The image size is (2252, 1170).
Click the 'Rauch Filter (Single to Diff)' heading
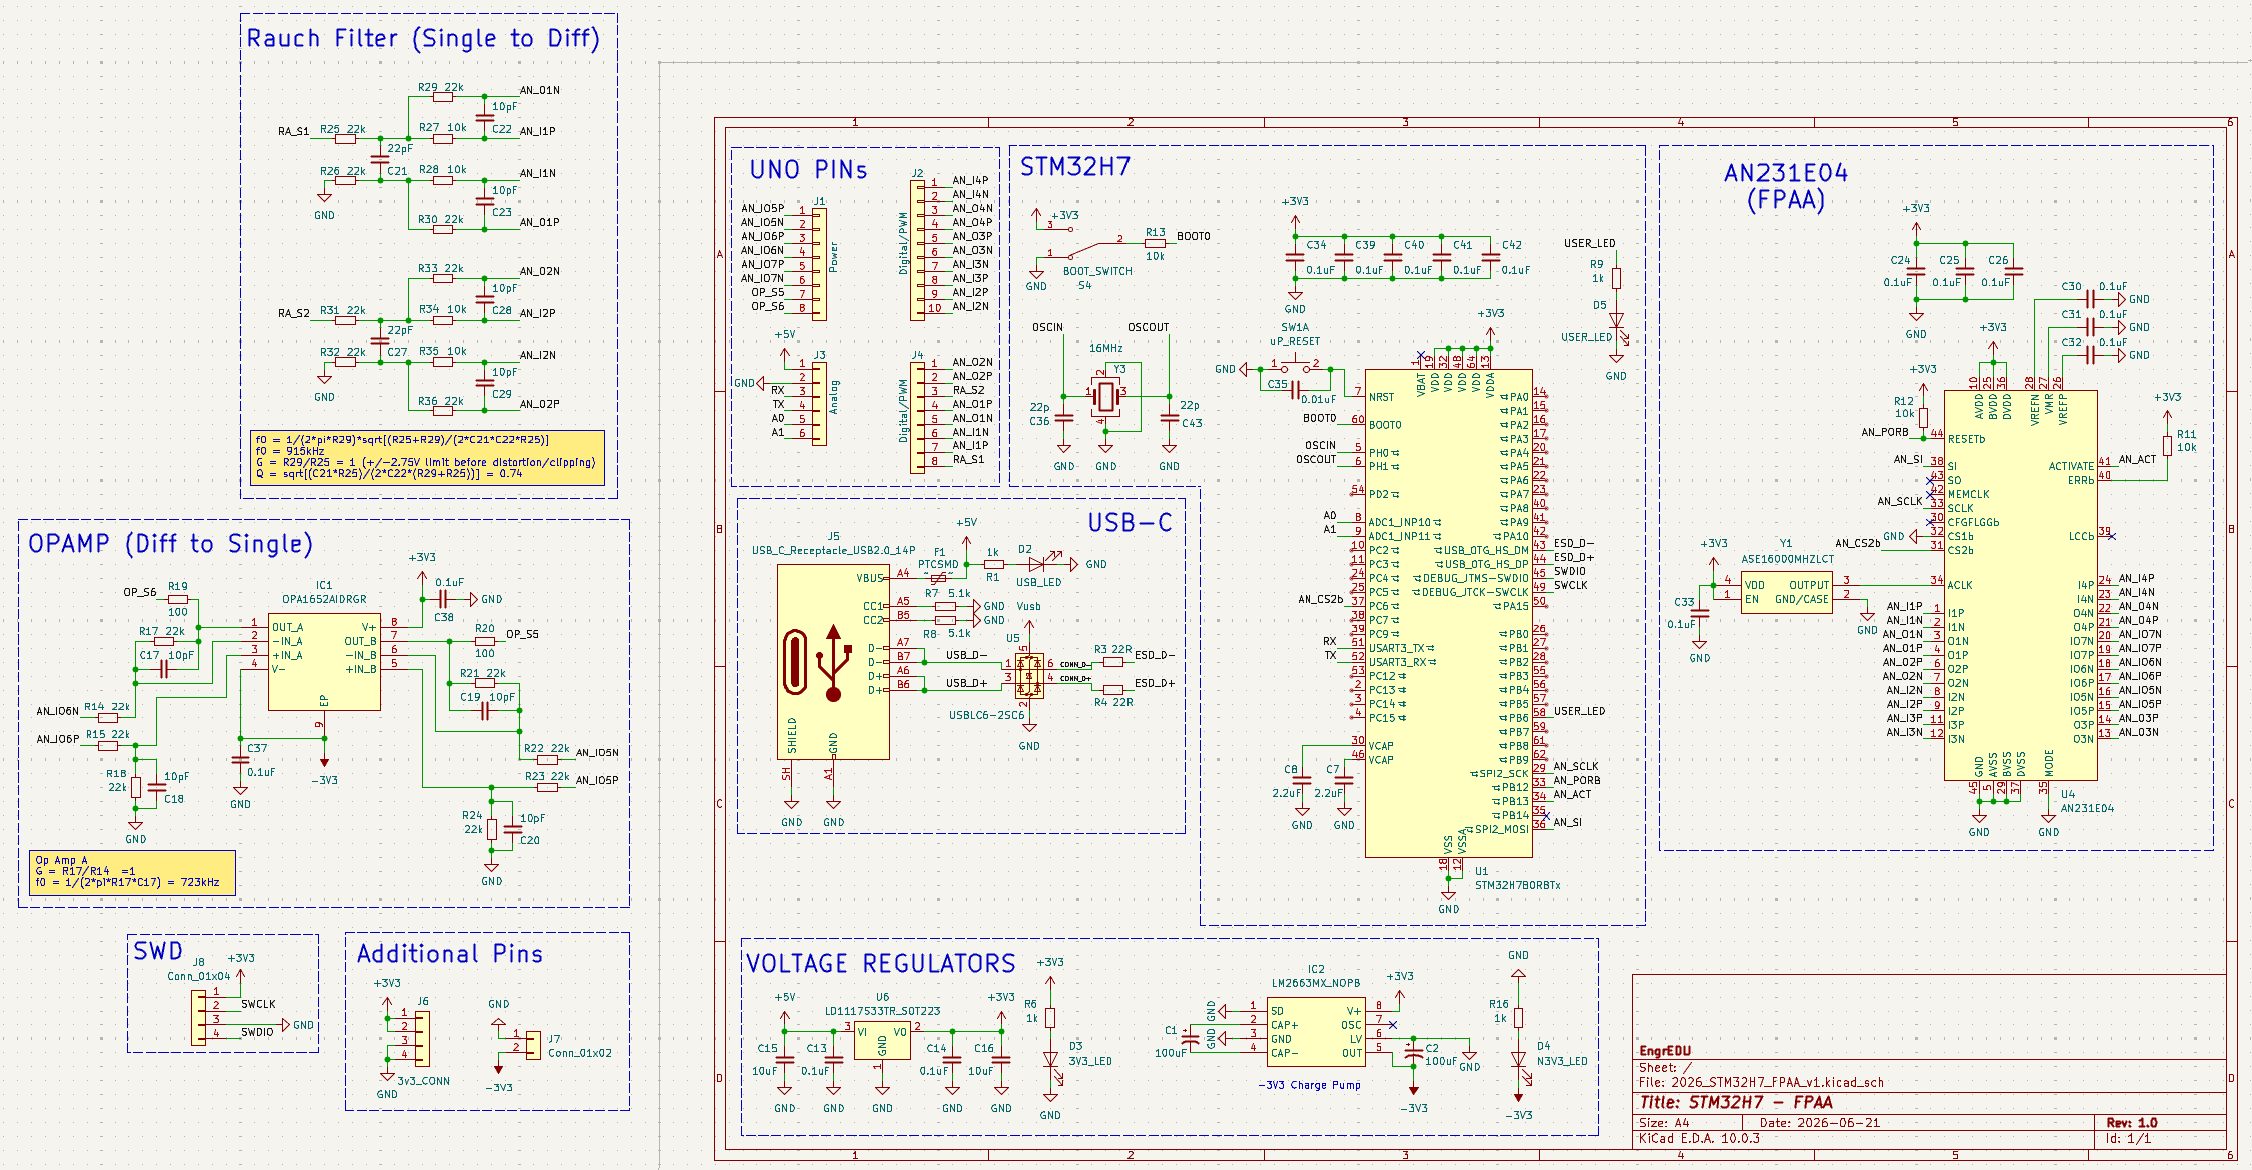tap(423, 39)
